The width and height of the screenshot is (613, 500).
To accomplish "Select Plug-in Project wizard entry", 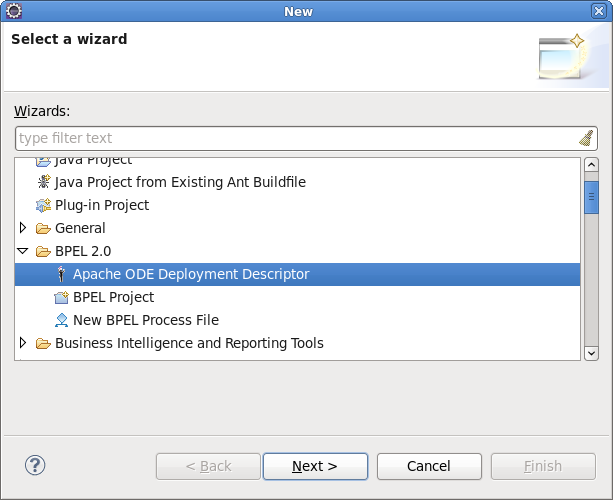I will point(102,205).
